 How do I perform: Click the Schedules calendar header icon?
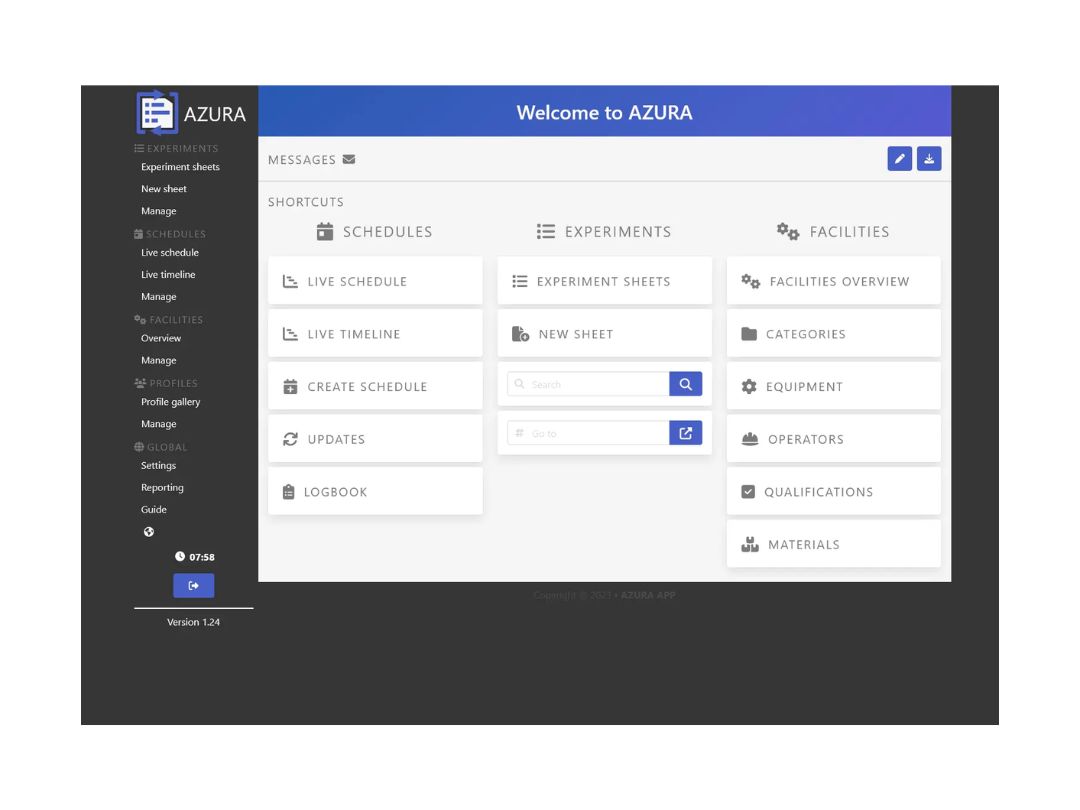click(325, 231)
